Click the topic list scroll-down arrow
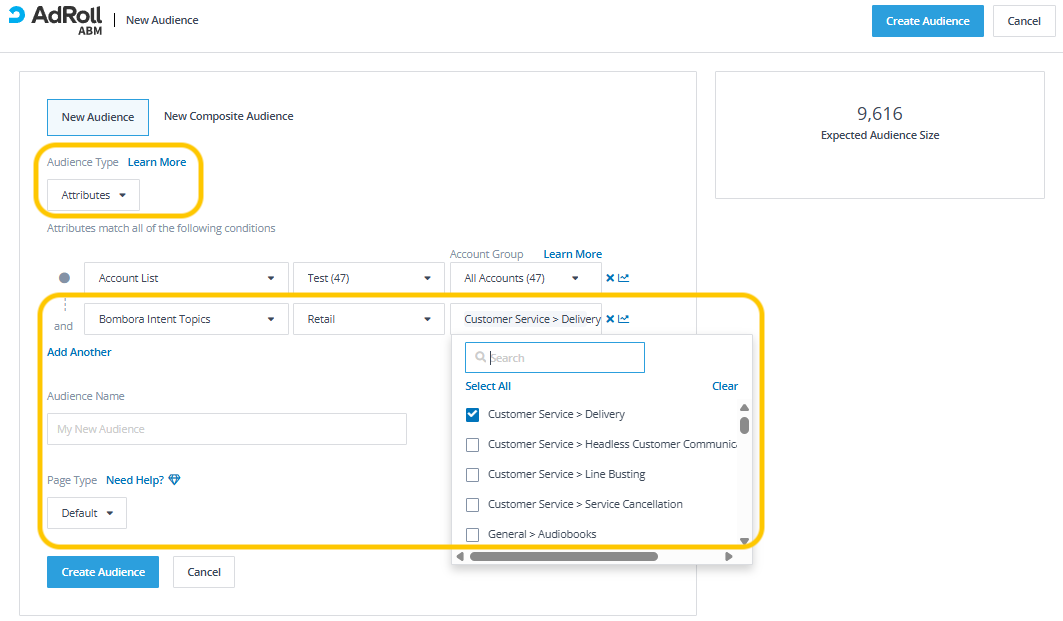Image resolution: width=1063 pixels, height=621 pixels. (744, 541)
